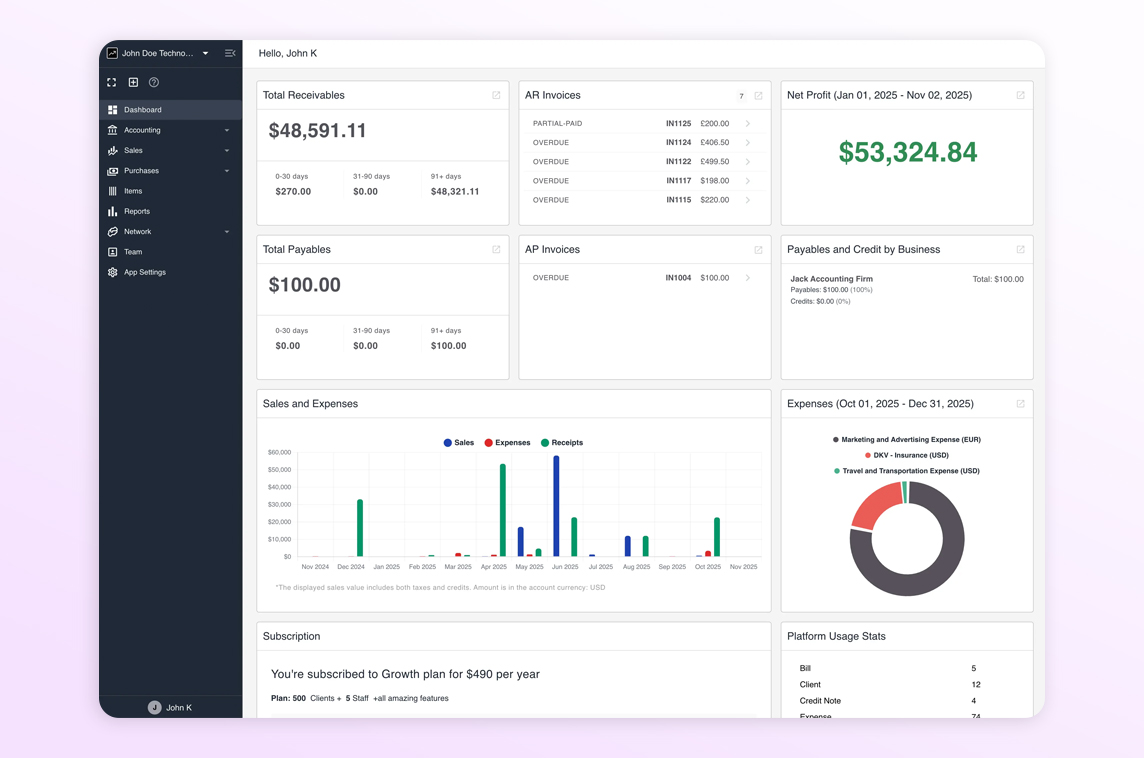Click the fullscreen icon in sidebar
The height and width of the screenshot is (758, 1144).
(112, 82)
